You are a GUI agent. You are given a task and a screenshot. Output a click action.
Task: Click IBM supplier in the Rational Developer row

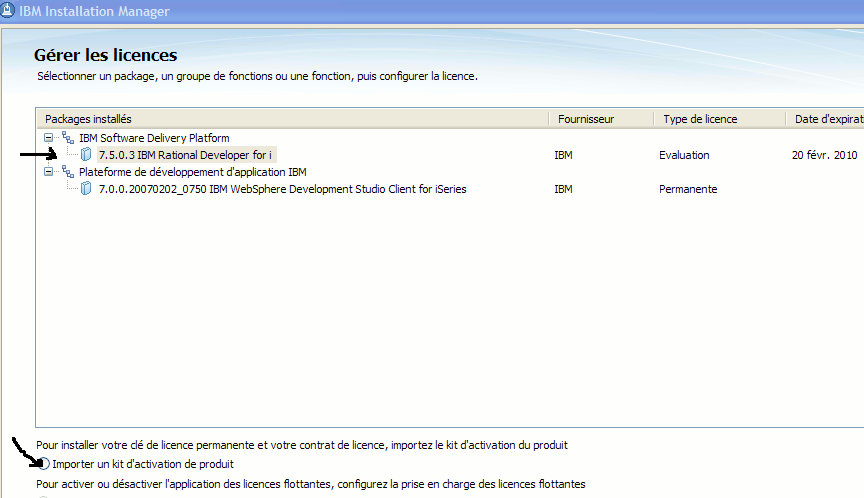tap(563, 155)
